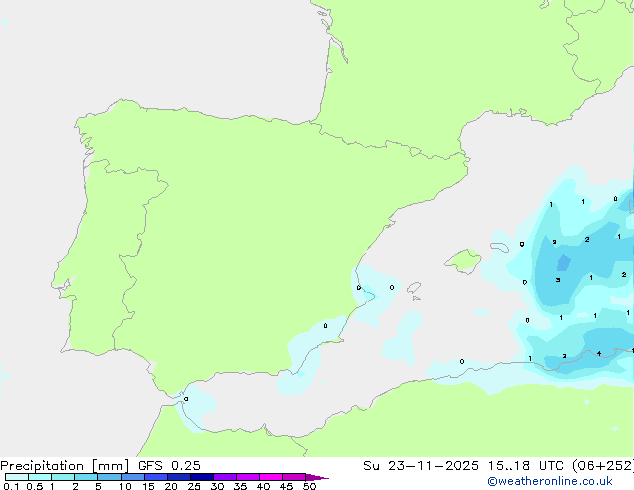Click the legend swatch between 1 and 2
The height and width of the screenshot is (490, 634).
coord(63,477)
